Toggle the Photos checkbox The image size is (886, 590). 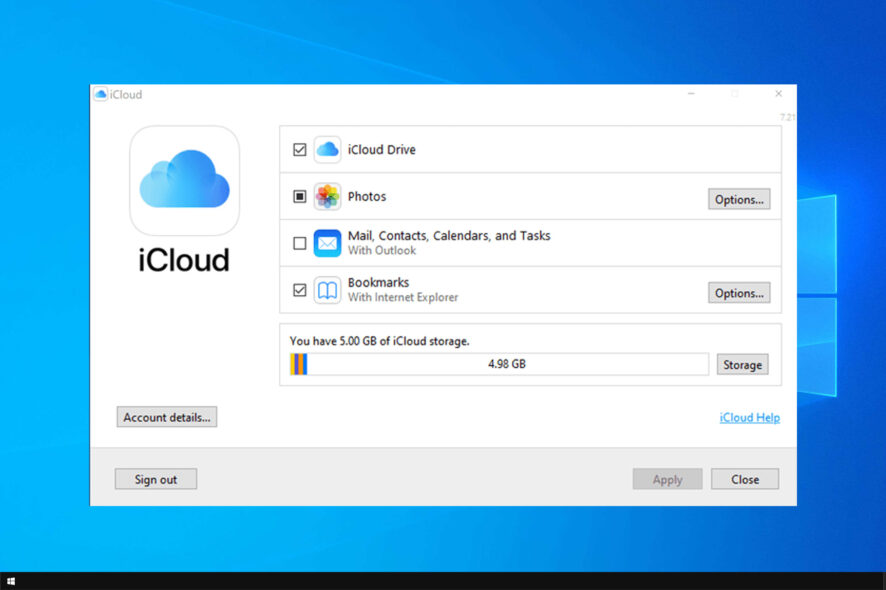[x=299, y=197]
